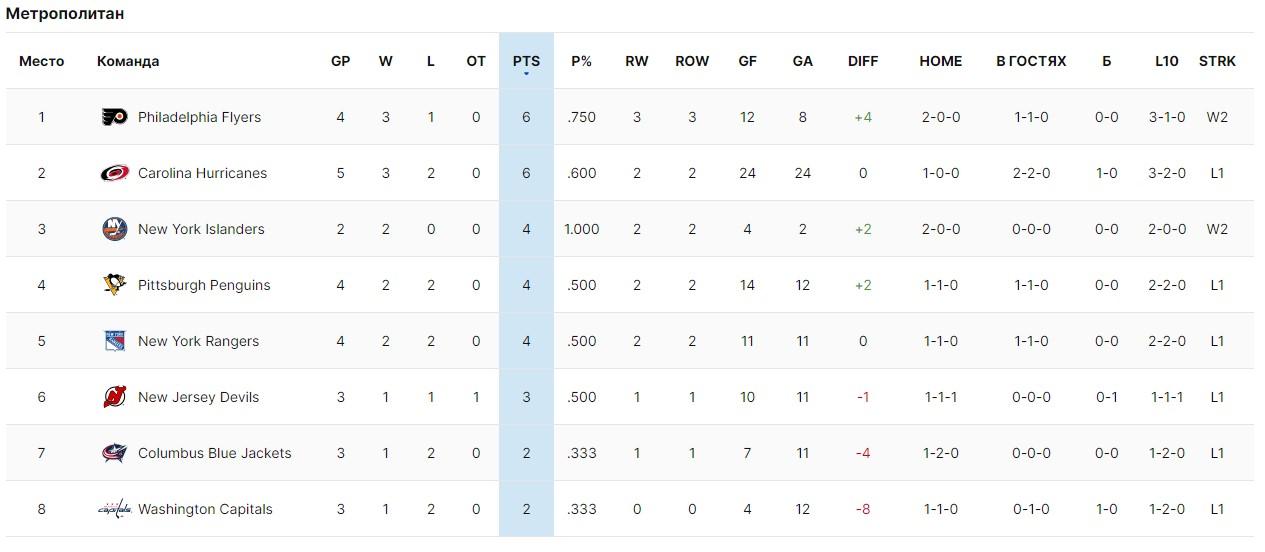Click the New York Rangers logo

click(x=115, y=341)
